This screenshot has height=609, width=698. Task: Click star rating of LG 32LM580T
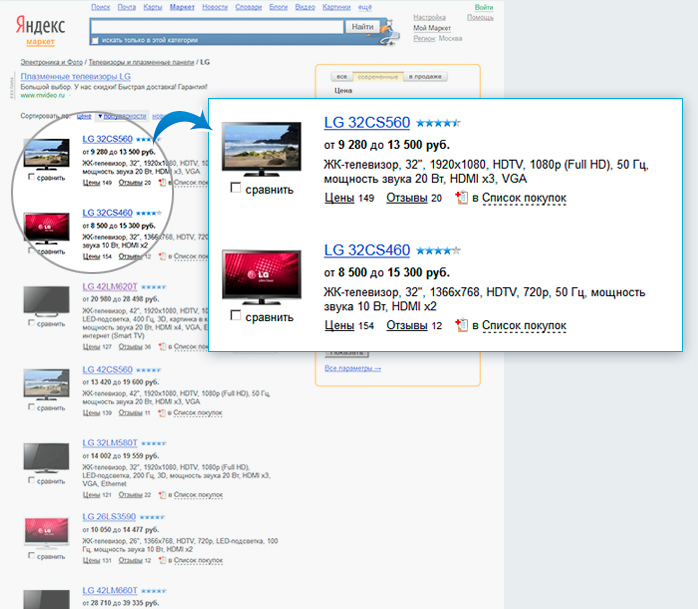pos(154,443)
